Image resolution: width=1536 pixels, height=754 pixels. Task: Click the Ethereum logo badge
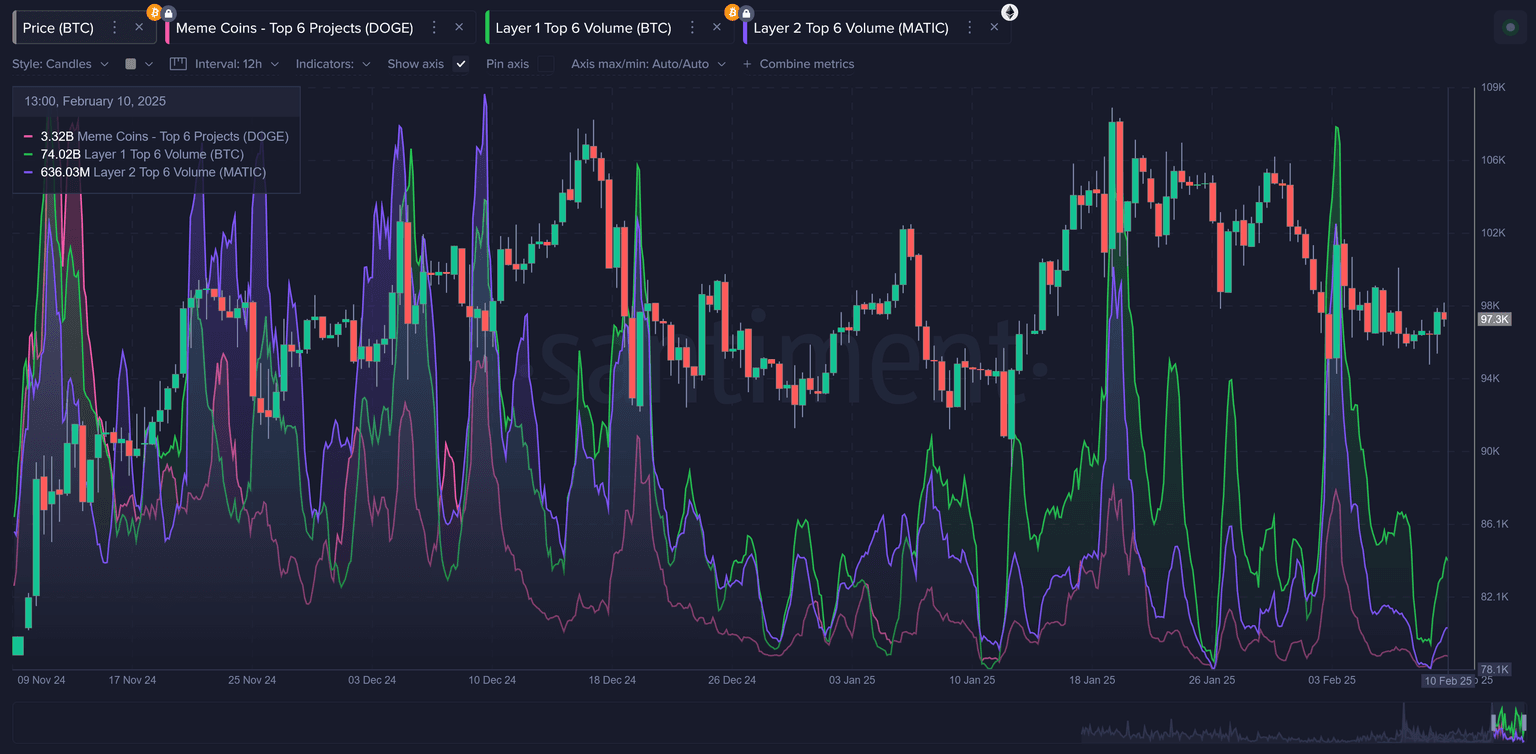tap(1010, 12)
